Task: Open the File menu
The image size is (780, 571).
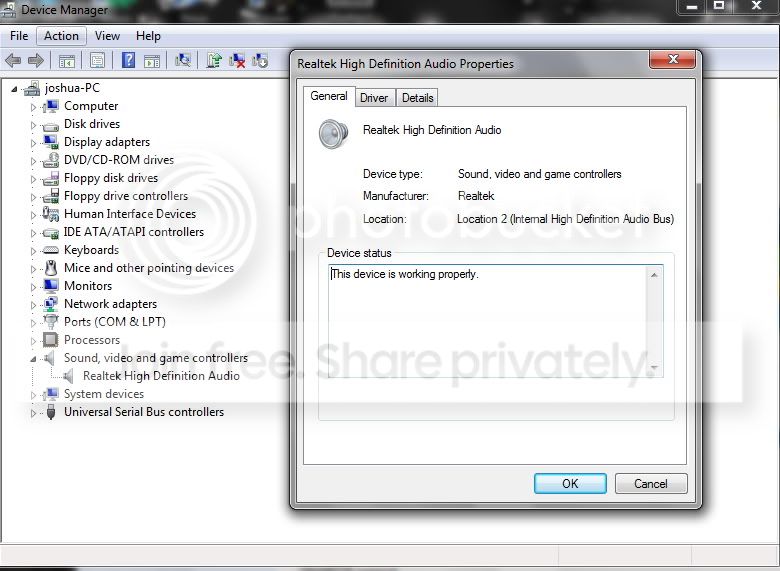Action: pyautogui.click(x=19, y=36)
